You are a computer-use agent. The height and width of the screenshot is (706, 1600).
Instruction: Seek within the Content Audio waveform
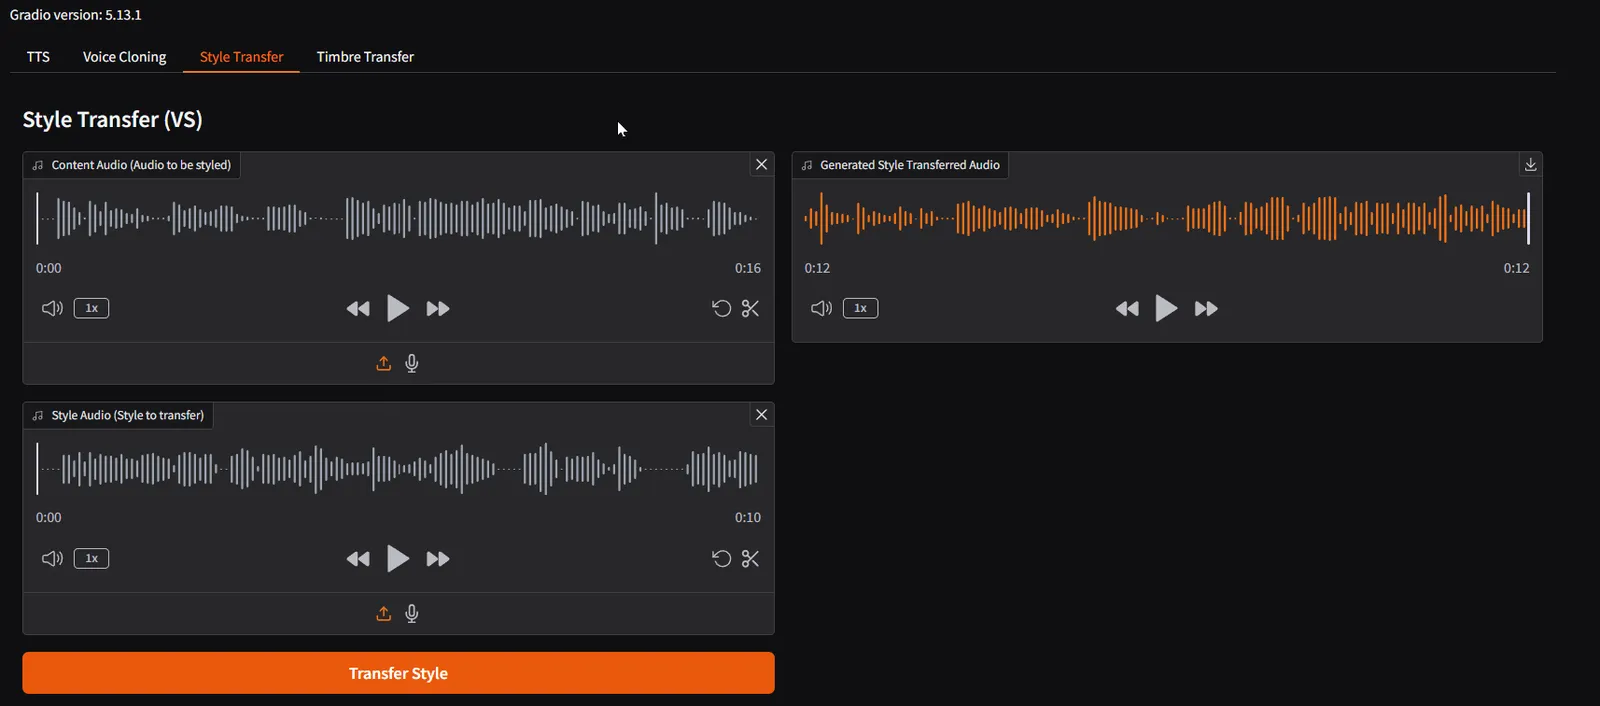[x=398, y=218]
